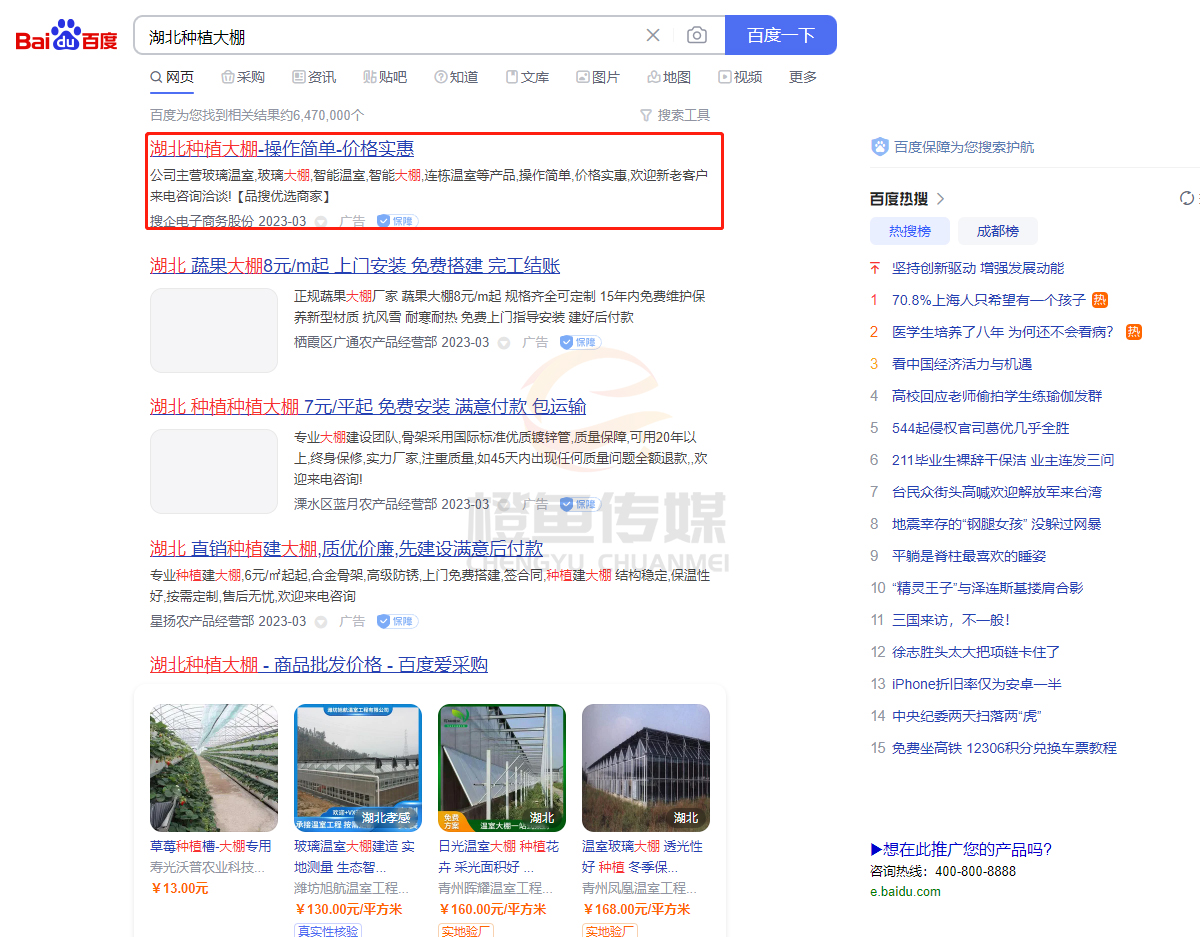Switch to the 资讯 tab
Image resolution: width=1200 pixels, height=937 pixels.
pyautogui.click(x=314, y=77)
